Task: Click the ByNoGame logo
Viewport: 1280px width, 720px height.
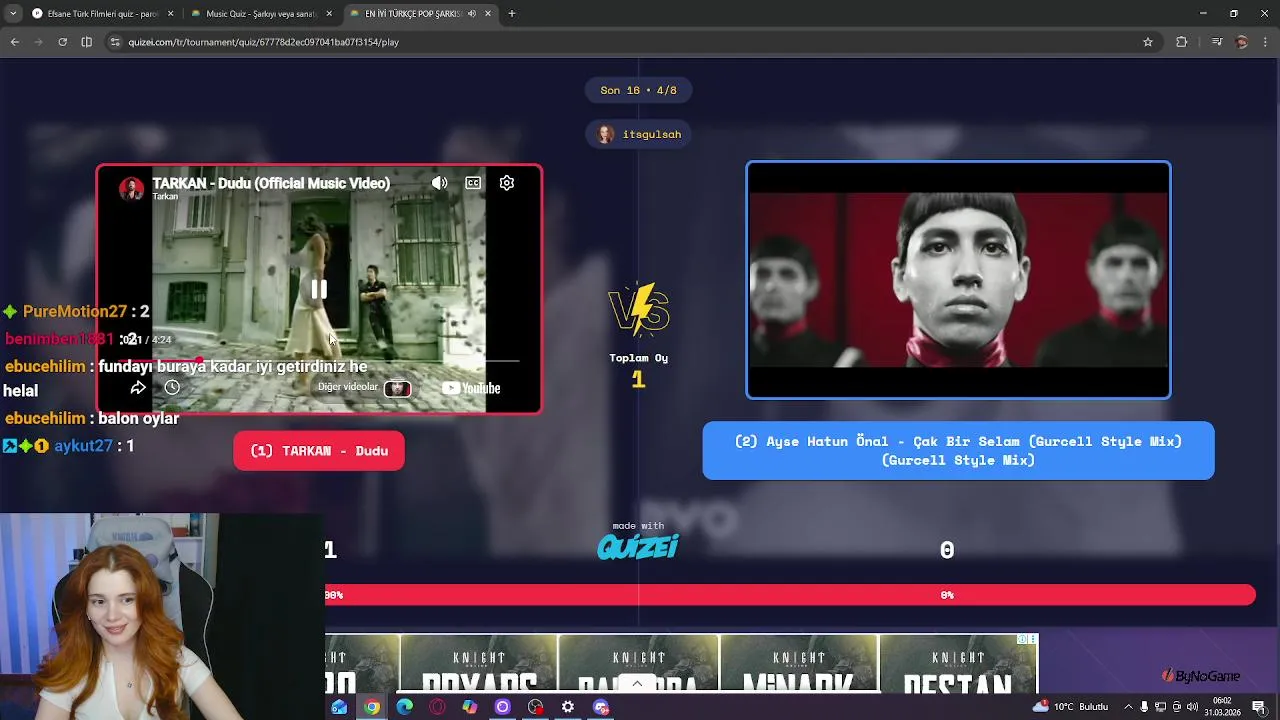Action: point(1200,676)
